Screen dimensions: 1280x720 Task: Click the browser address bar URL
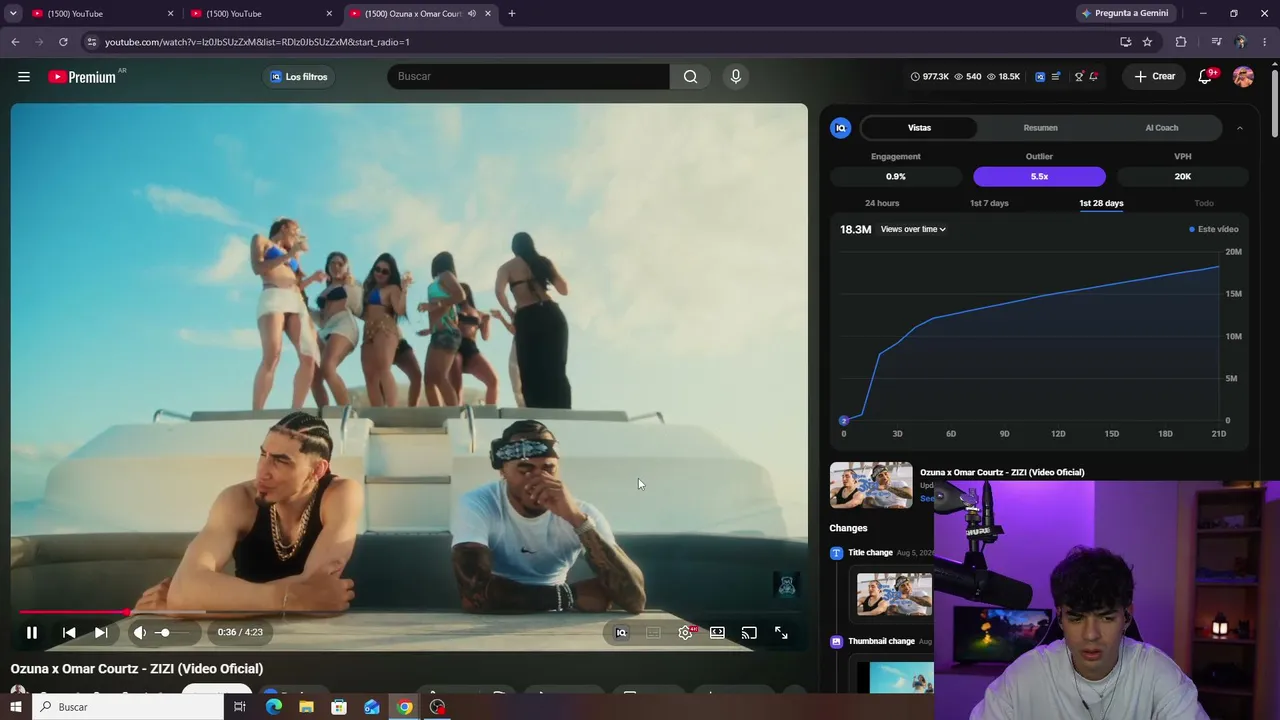click(x=257, y=42)
